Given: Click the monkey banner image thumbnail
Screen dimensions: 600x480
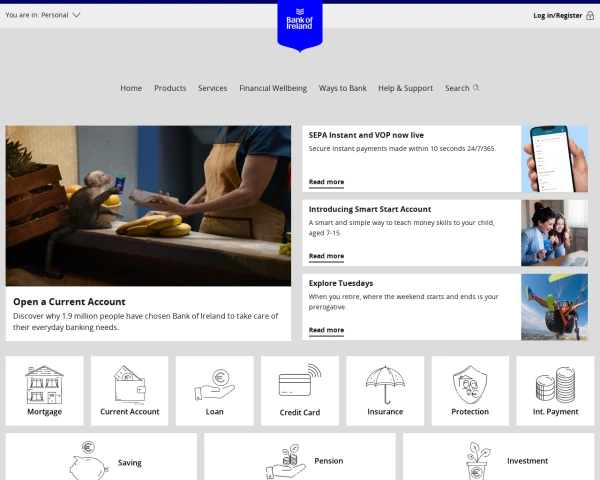Looking at the screenshot, I should coord(148,205).
